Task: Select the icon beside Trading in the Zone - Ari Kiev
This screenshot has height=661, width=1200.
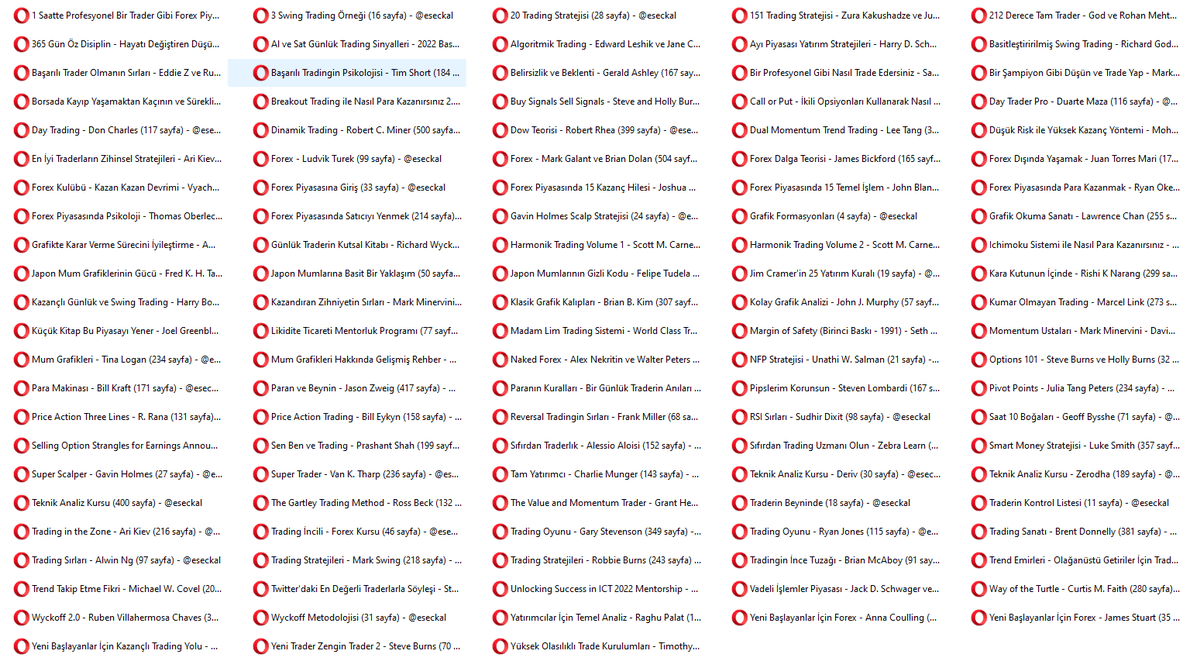Action: point(21,532)
